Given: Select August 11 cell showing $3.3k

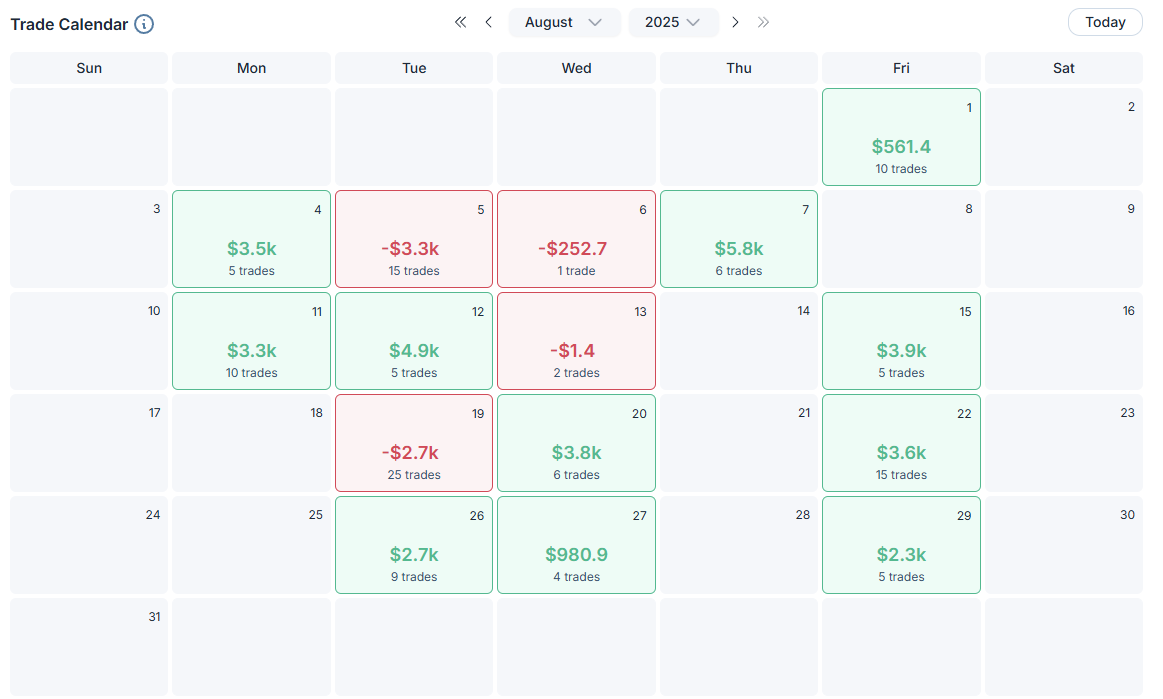Looking at the screenshot, I should point(251,341).
